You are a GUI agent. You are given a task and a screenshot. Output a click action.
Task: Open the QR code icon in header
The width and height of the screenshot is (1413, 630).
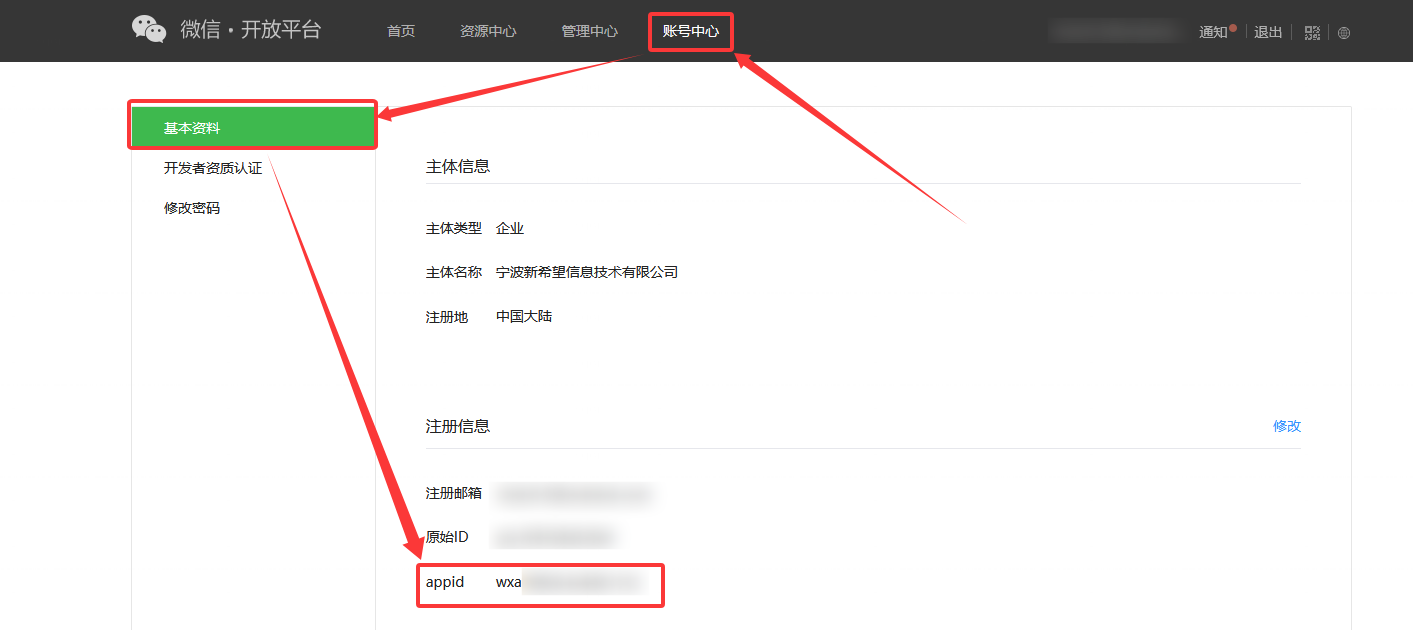pyautogui.click(x=1313, y=32)
